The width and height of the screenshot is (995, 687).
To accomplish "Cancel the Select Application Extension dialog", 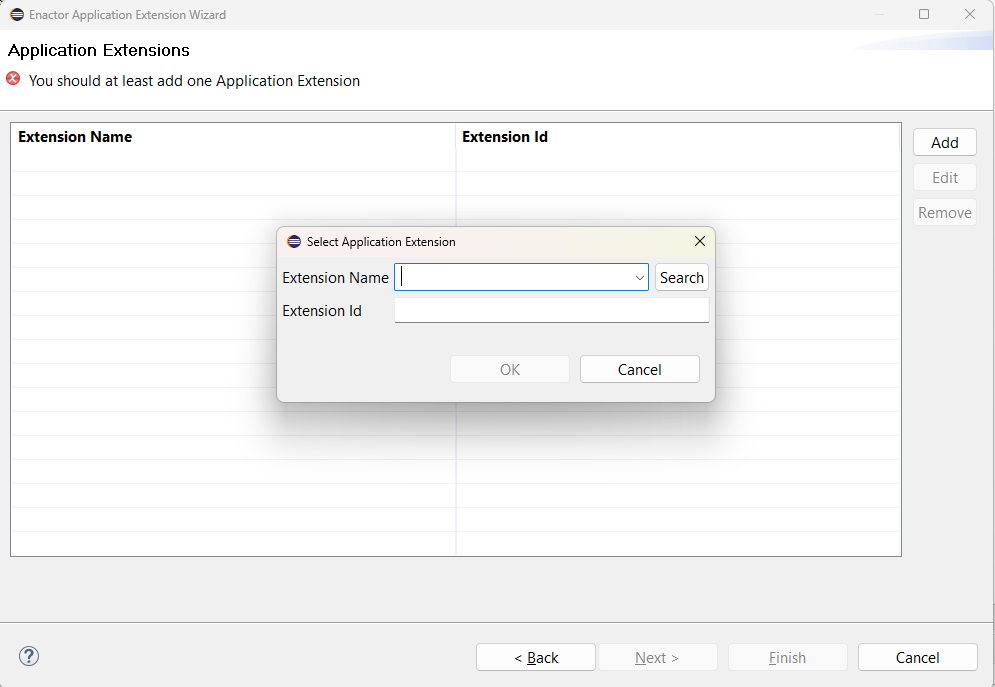I will pos(640,369).
